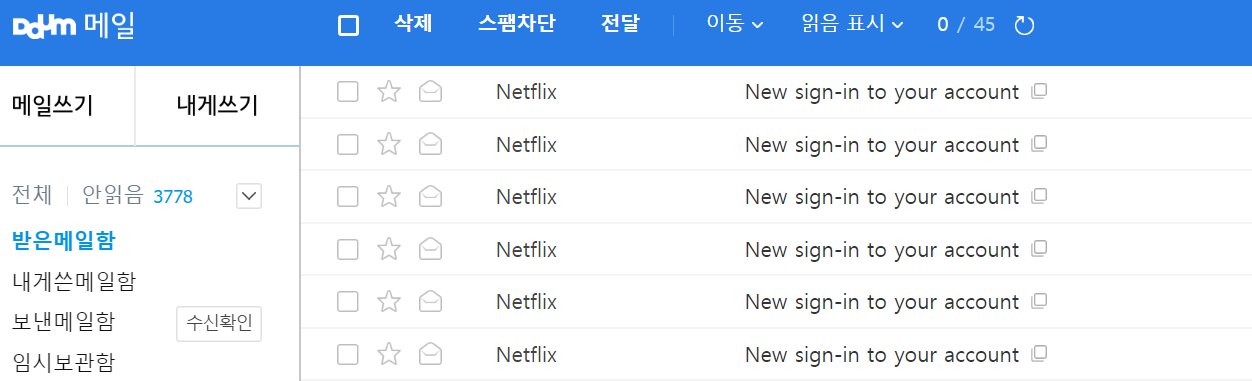Expand the chevron box beside 안읽음
This screenshot has height=381, width=1252.
pos(249,196)
